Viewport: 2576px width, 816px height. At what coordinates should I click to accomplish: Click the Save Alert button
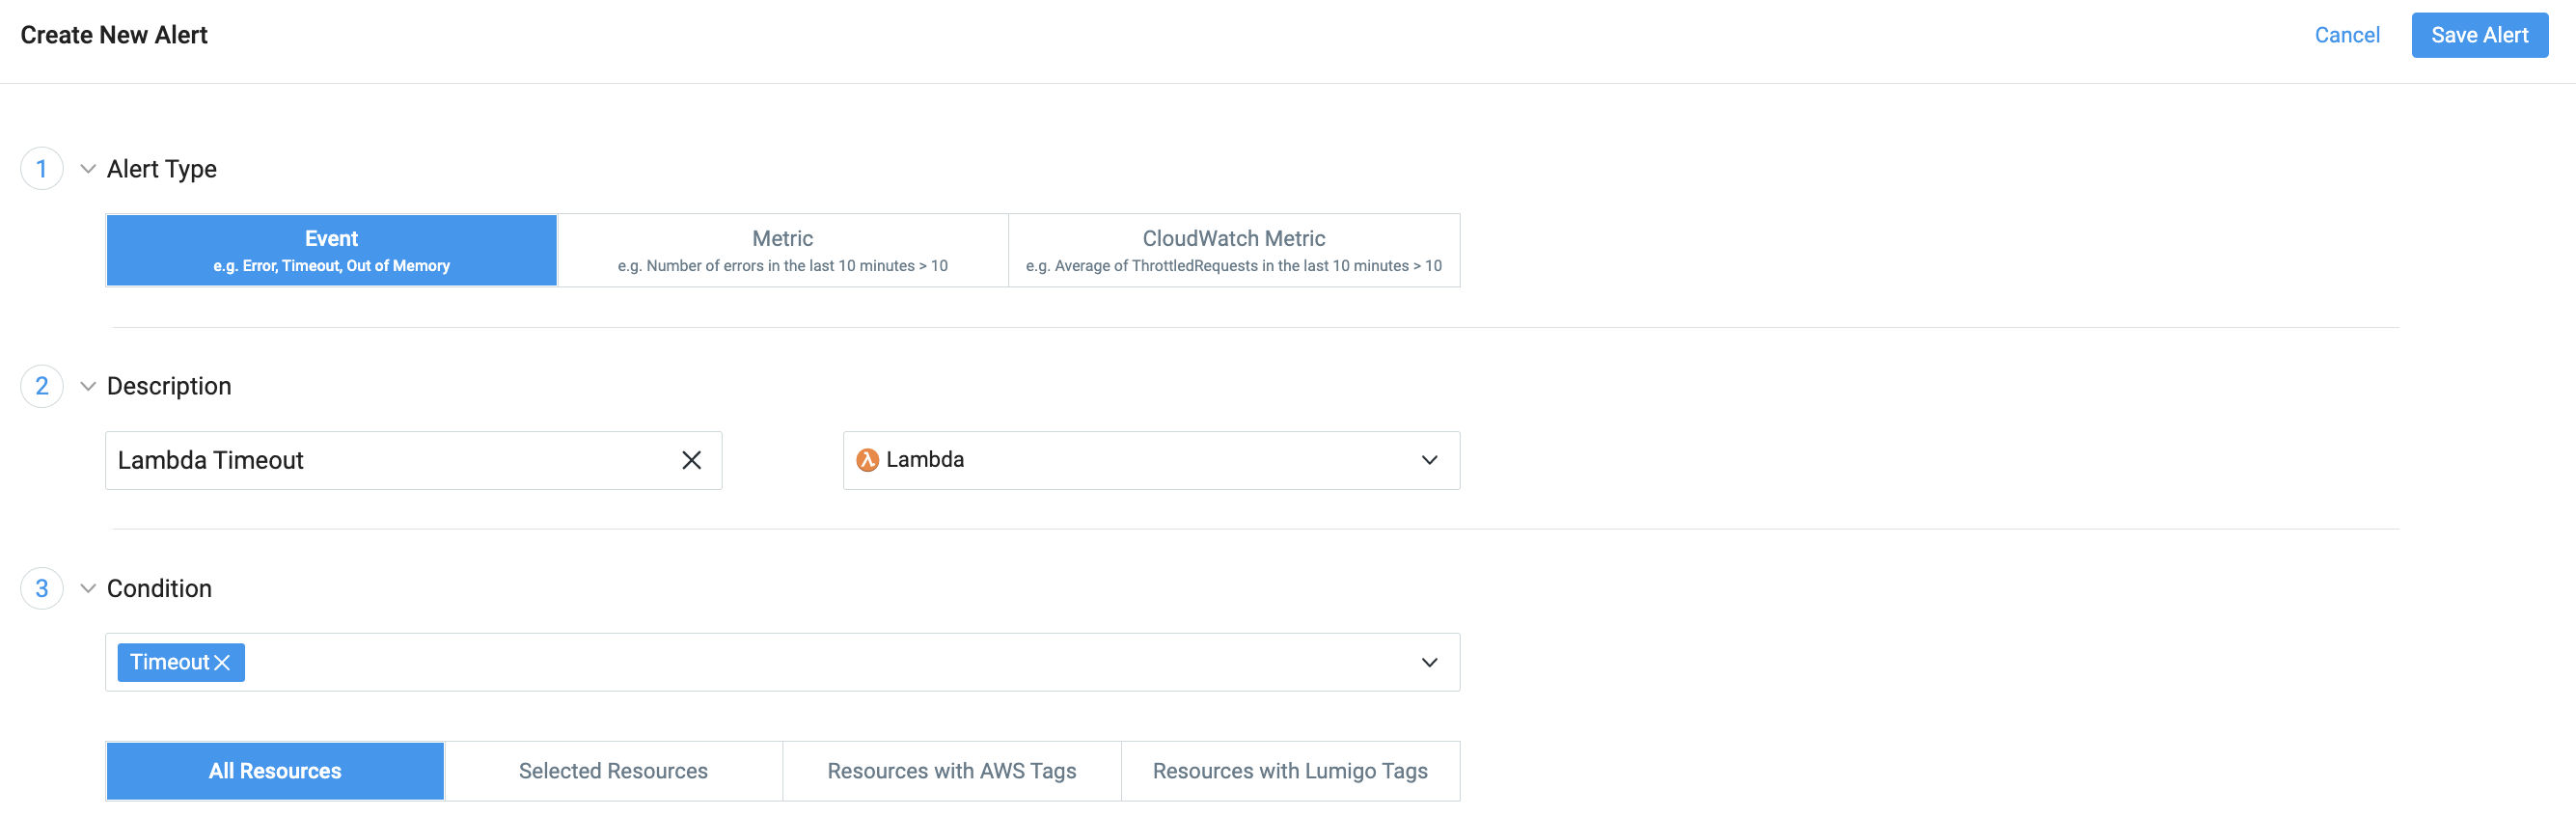click(x=2478, y=35)
